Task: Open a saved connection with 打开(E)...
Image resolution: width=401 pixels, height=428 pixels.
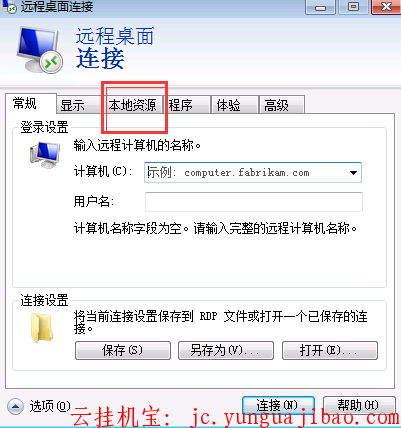Action: pyautogui.click(x=330, y=350)
